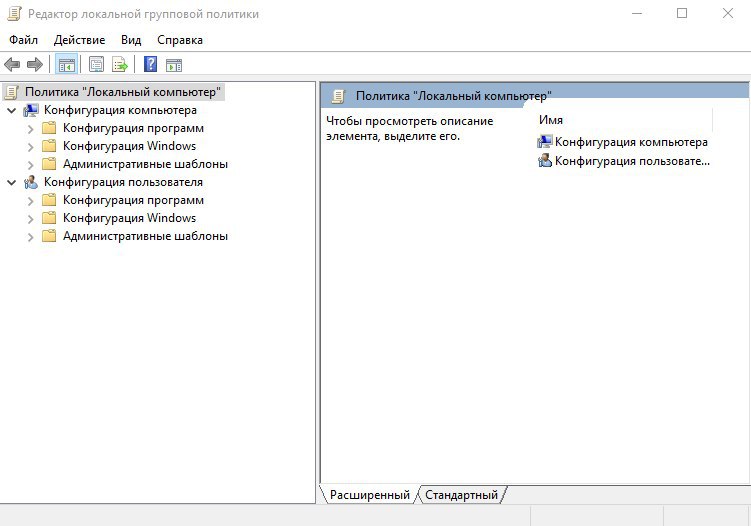This screenshot has height=526, width=751.
Task: Click folder icon of Административные шаблоны under computer
Action: pos(49,164)
